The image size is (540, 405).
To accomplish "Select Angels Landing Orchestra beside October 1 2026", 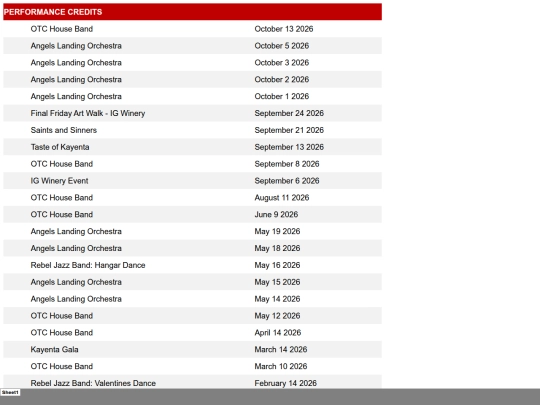I will 76,96.
